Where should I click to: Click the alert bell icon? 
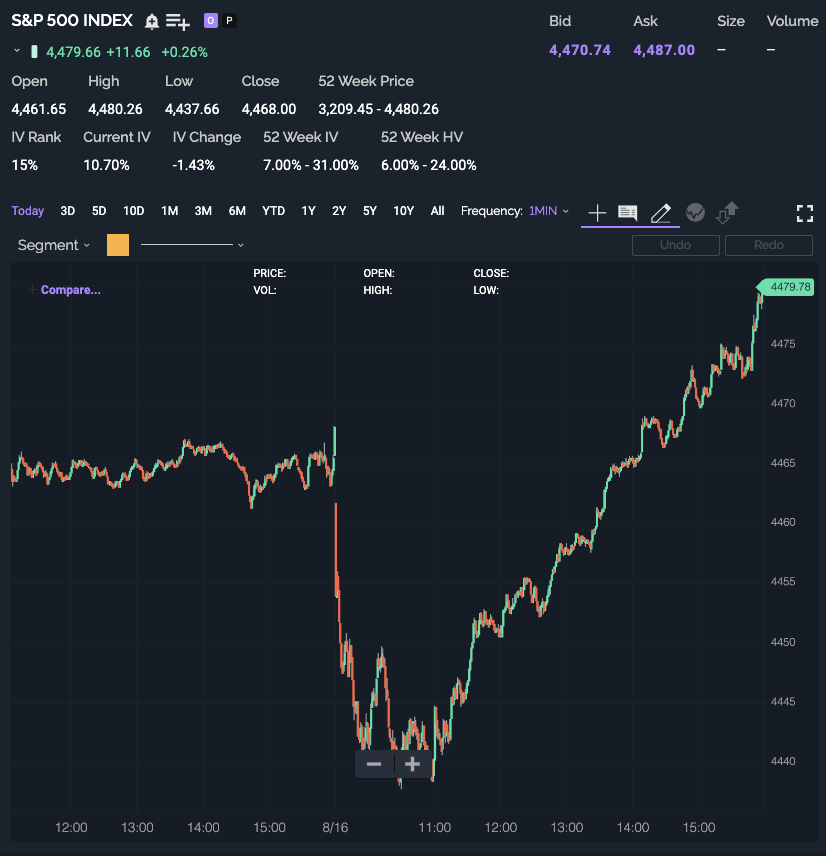point(151,21)
